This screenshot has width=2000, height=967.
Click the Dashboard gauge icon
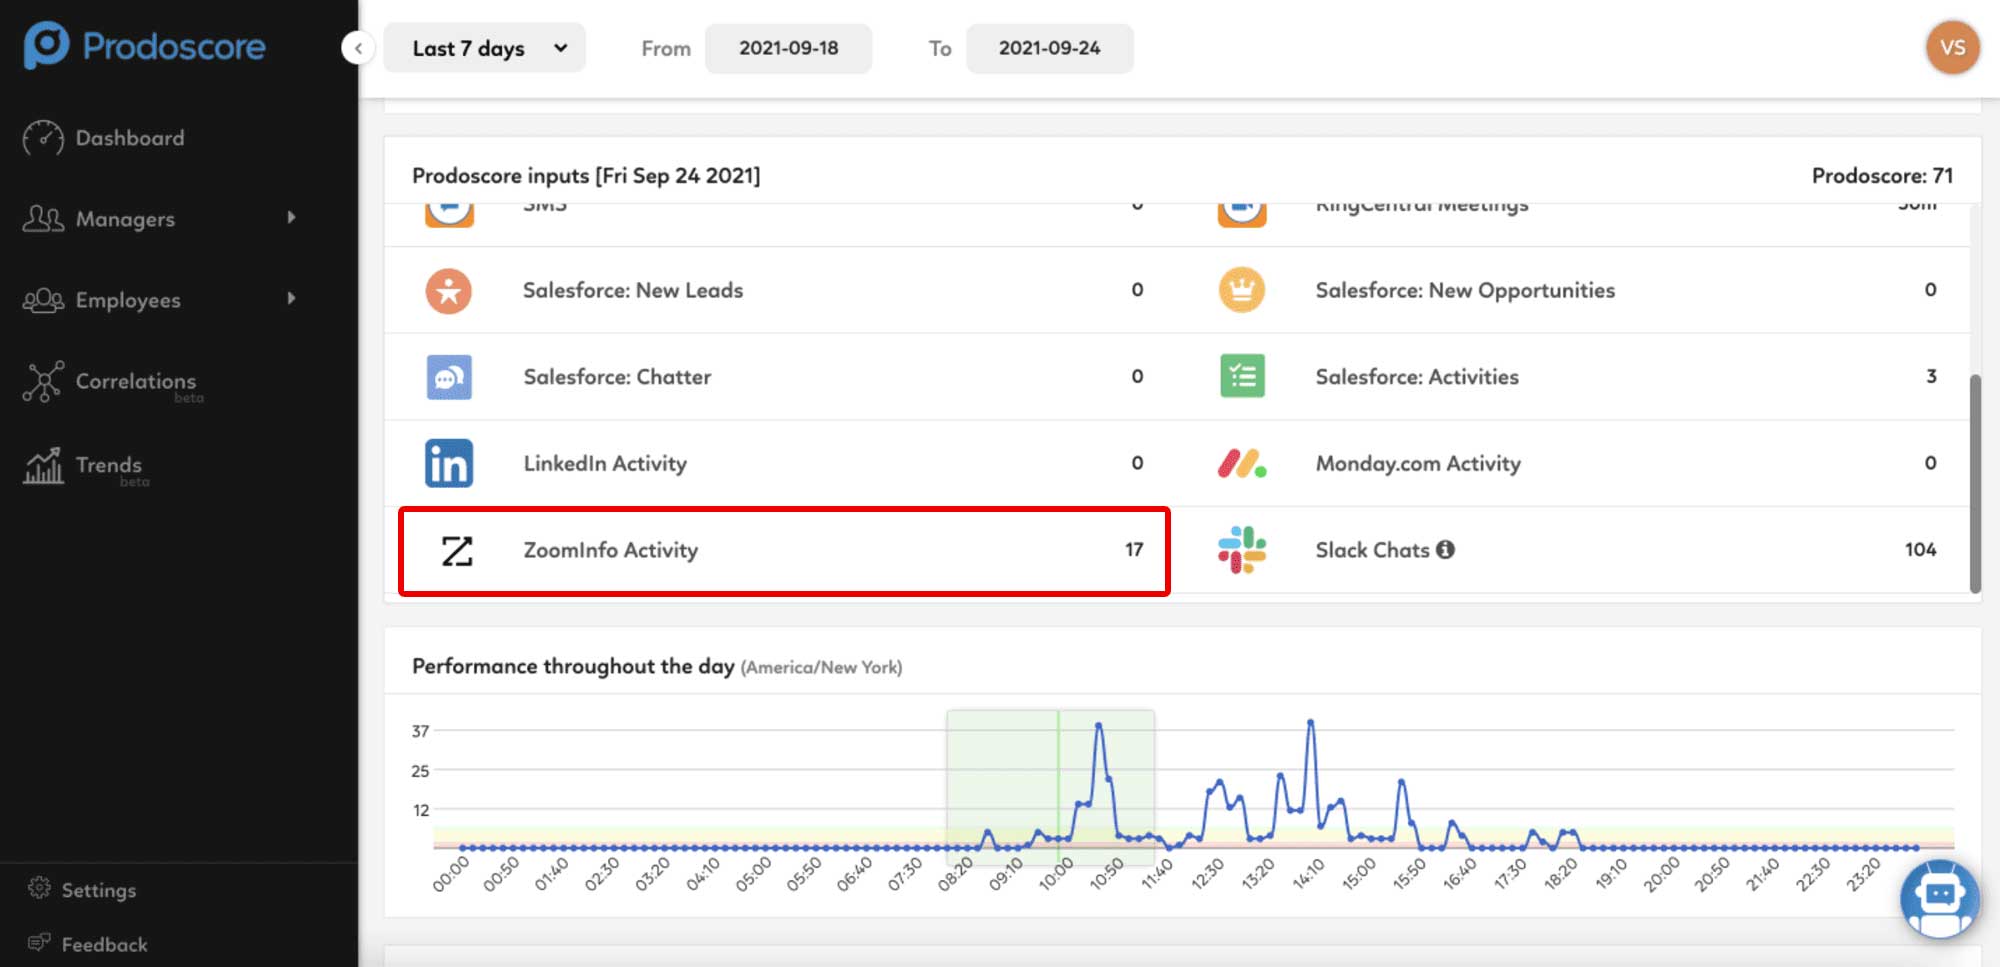(x=43, y=138)
